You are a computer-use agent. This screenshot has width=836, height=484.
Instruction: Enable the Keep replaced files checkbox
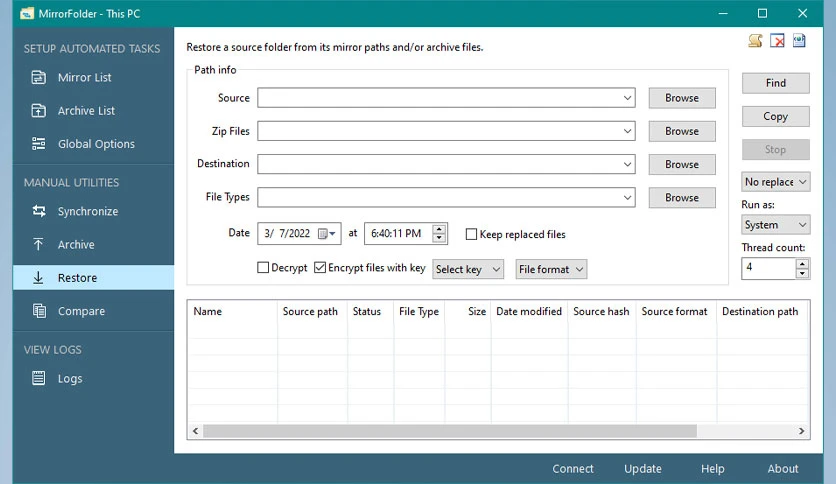pos(471,234)
